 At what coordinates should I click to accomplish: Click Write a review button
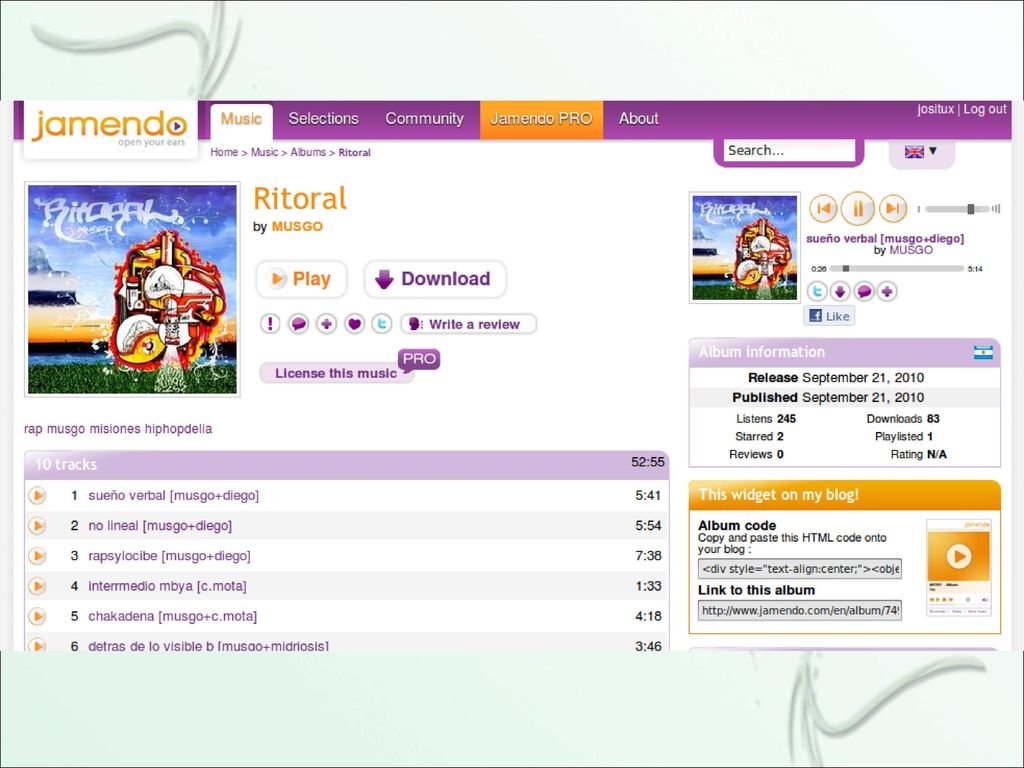[x=468, y=324]
